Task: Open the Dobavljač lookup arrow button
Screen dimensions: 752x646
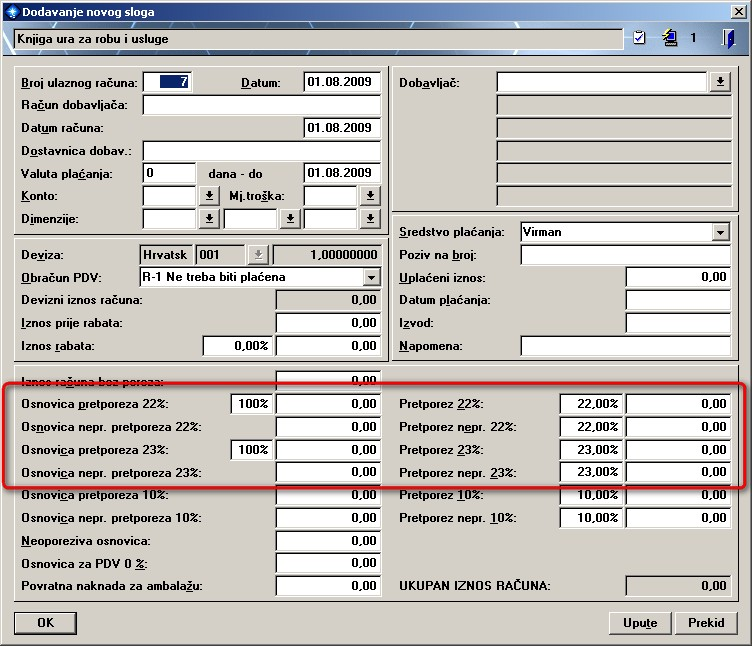Action: (720, 82)
